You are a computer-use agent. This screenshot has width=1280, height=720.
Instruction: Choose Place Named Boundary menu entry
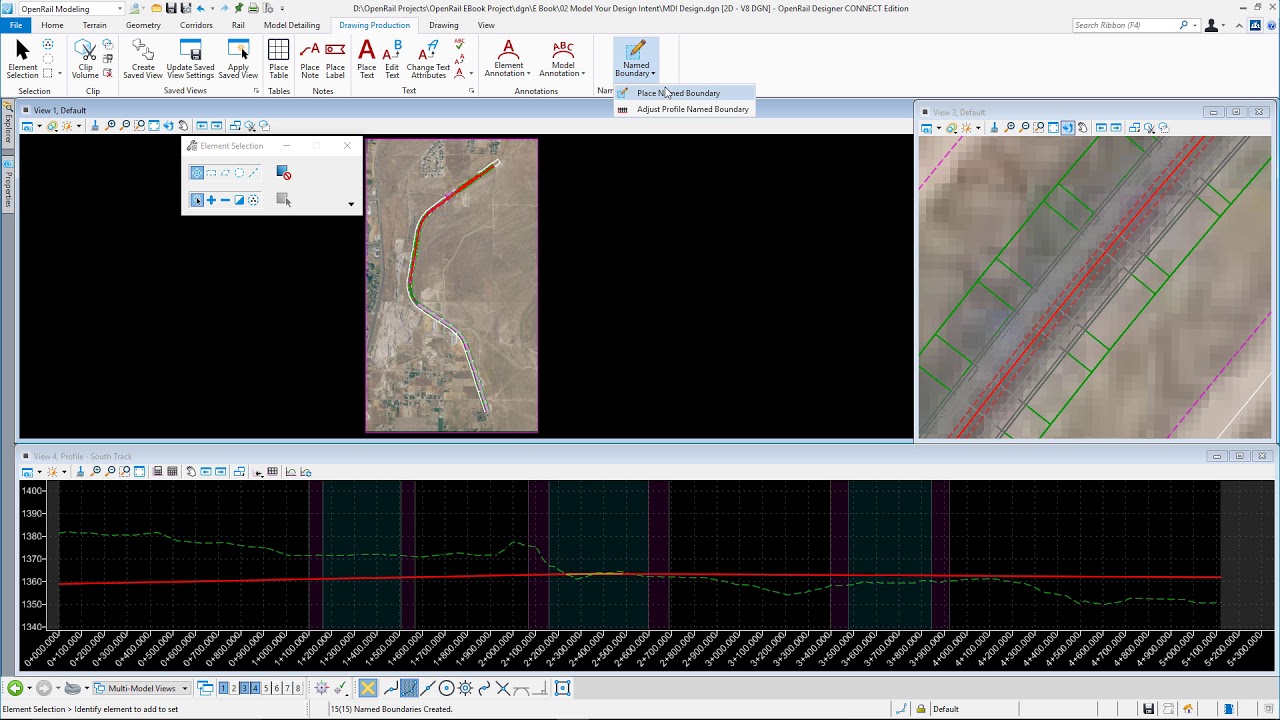[x=684, y=93]
